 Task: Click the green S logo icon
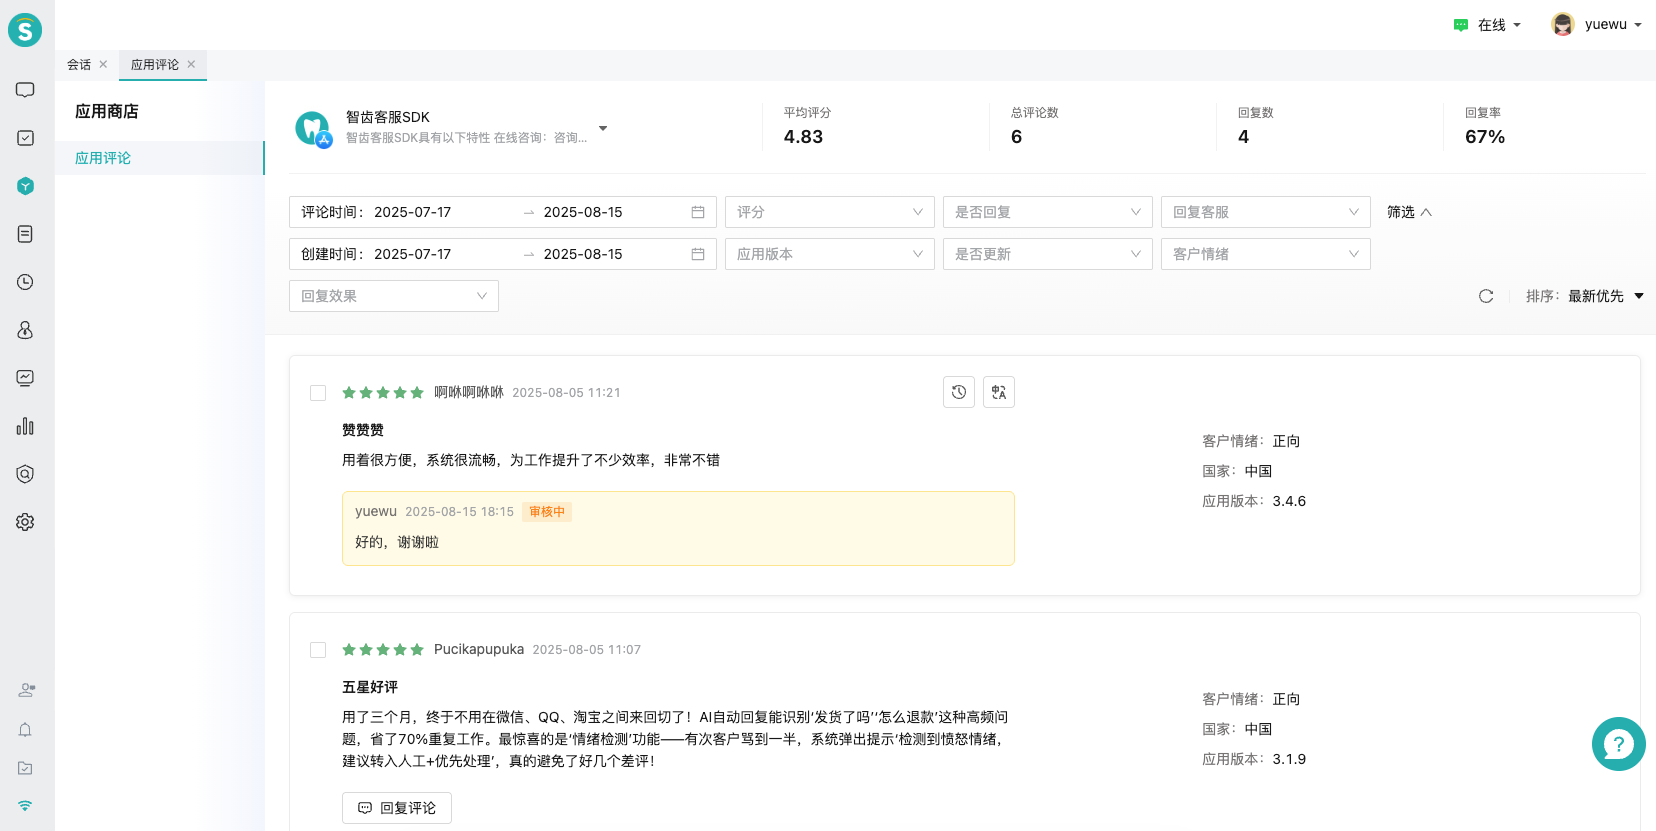(x=25, y=30)
